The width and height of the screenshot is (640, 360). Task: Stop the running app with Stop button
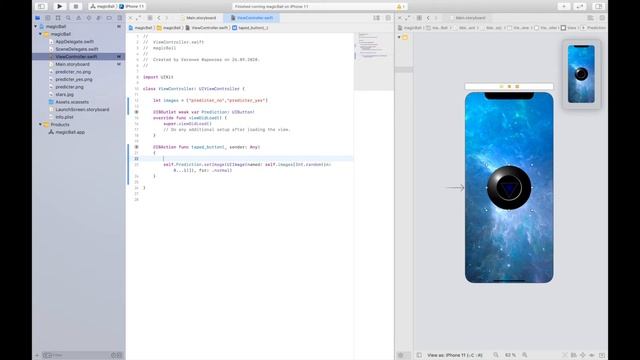point(76,6)
